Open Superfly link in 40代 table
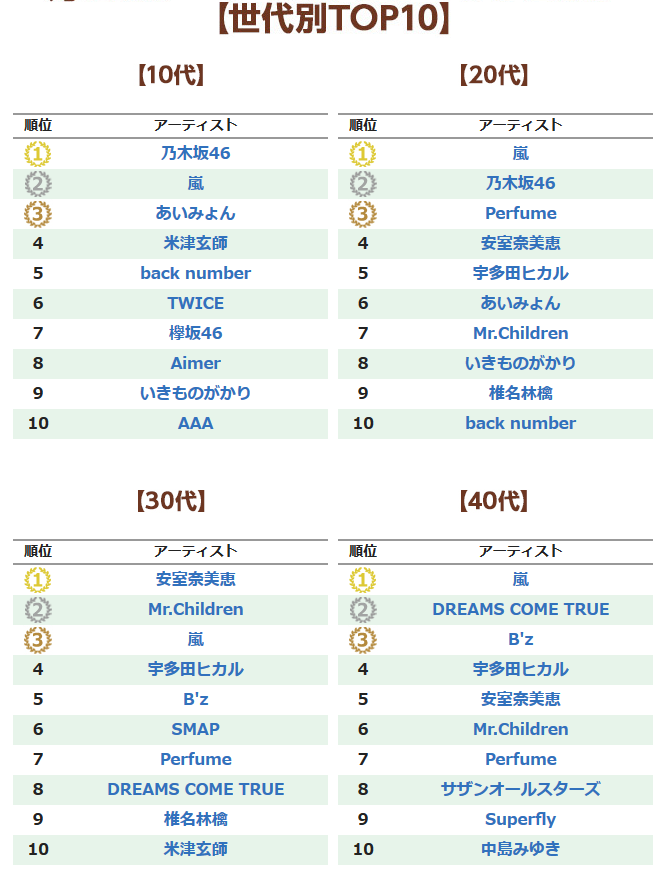666x878 pixels. [520, 819]
